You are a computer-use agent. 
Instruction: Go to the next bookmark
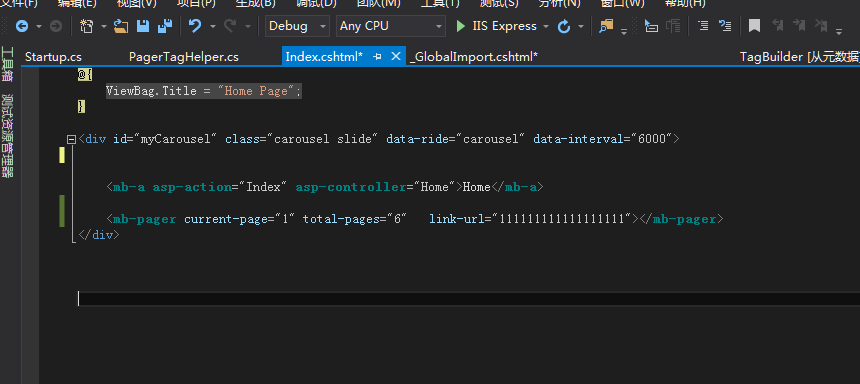point(799,26)
